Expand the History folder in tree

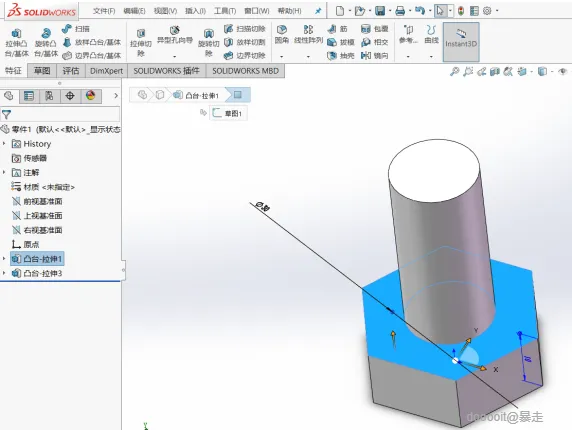tap(4, 144)
